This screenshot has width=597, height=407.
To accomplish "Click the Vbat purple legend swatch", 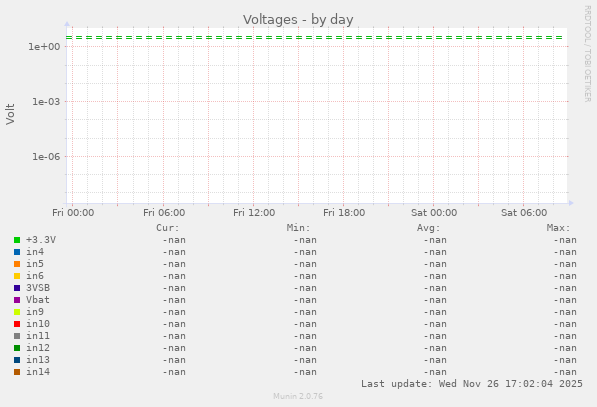I will [17, 300].
